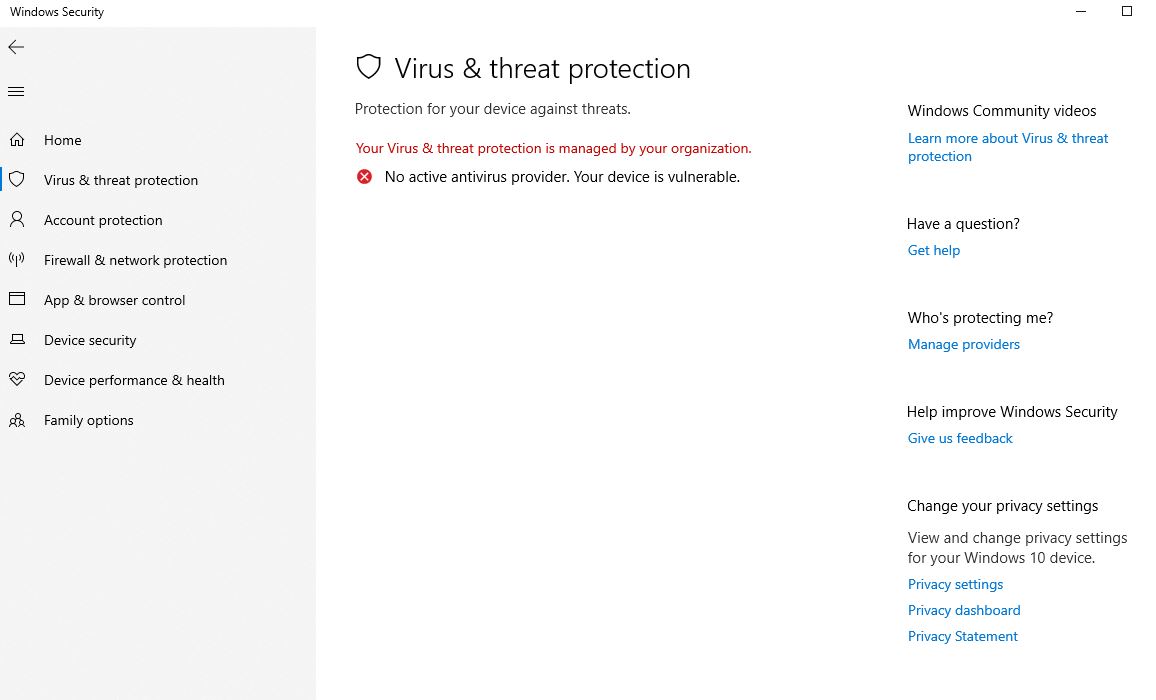This screenshot has width=1156, height=700.
Task: Click the Device security laptop icon
Action: 17,340
